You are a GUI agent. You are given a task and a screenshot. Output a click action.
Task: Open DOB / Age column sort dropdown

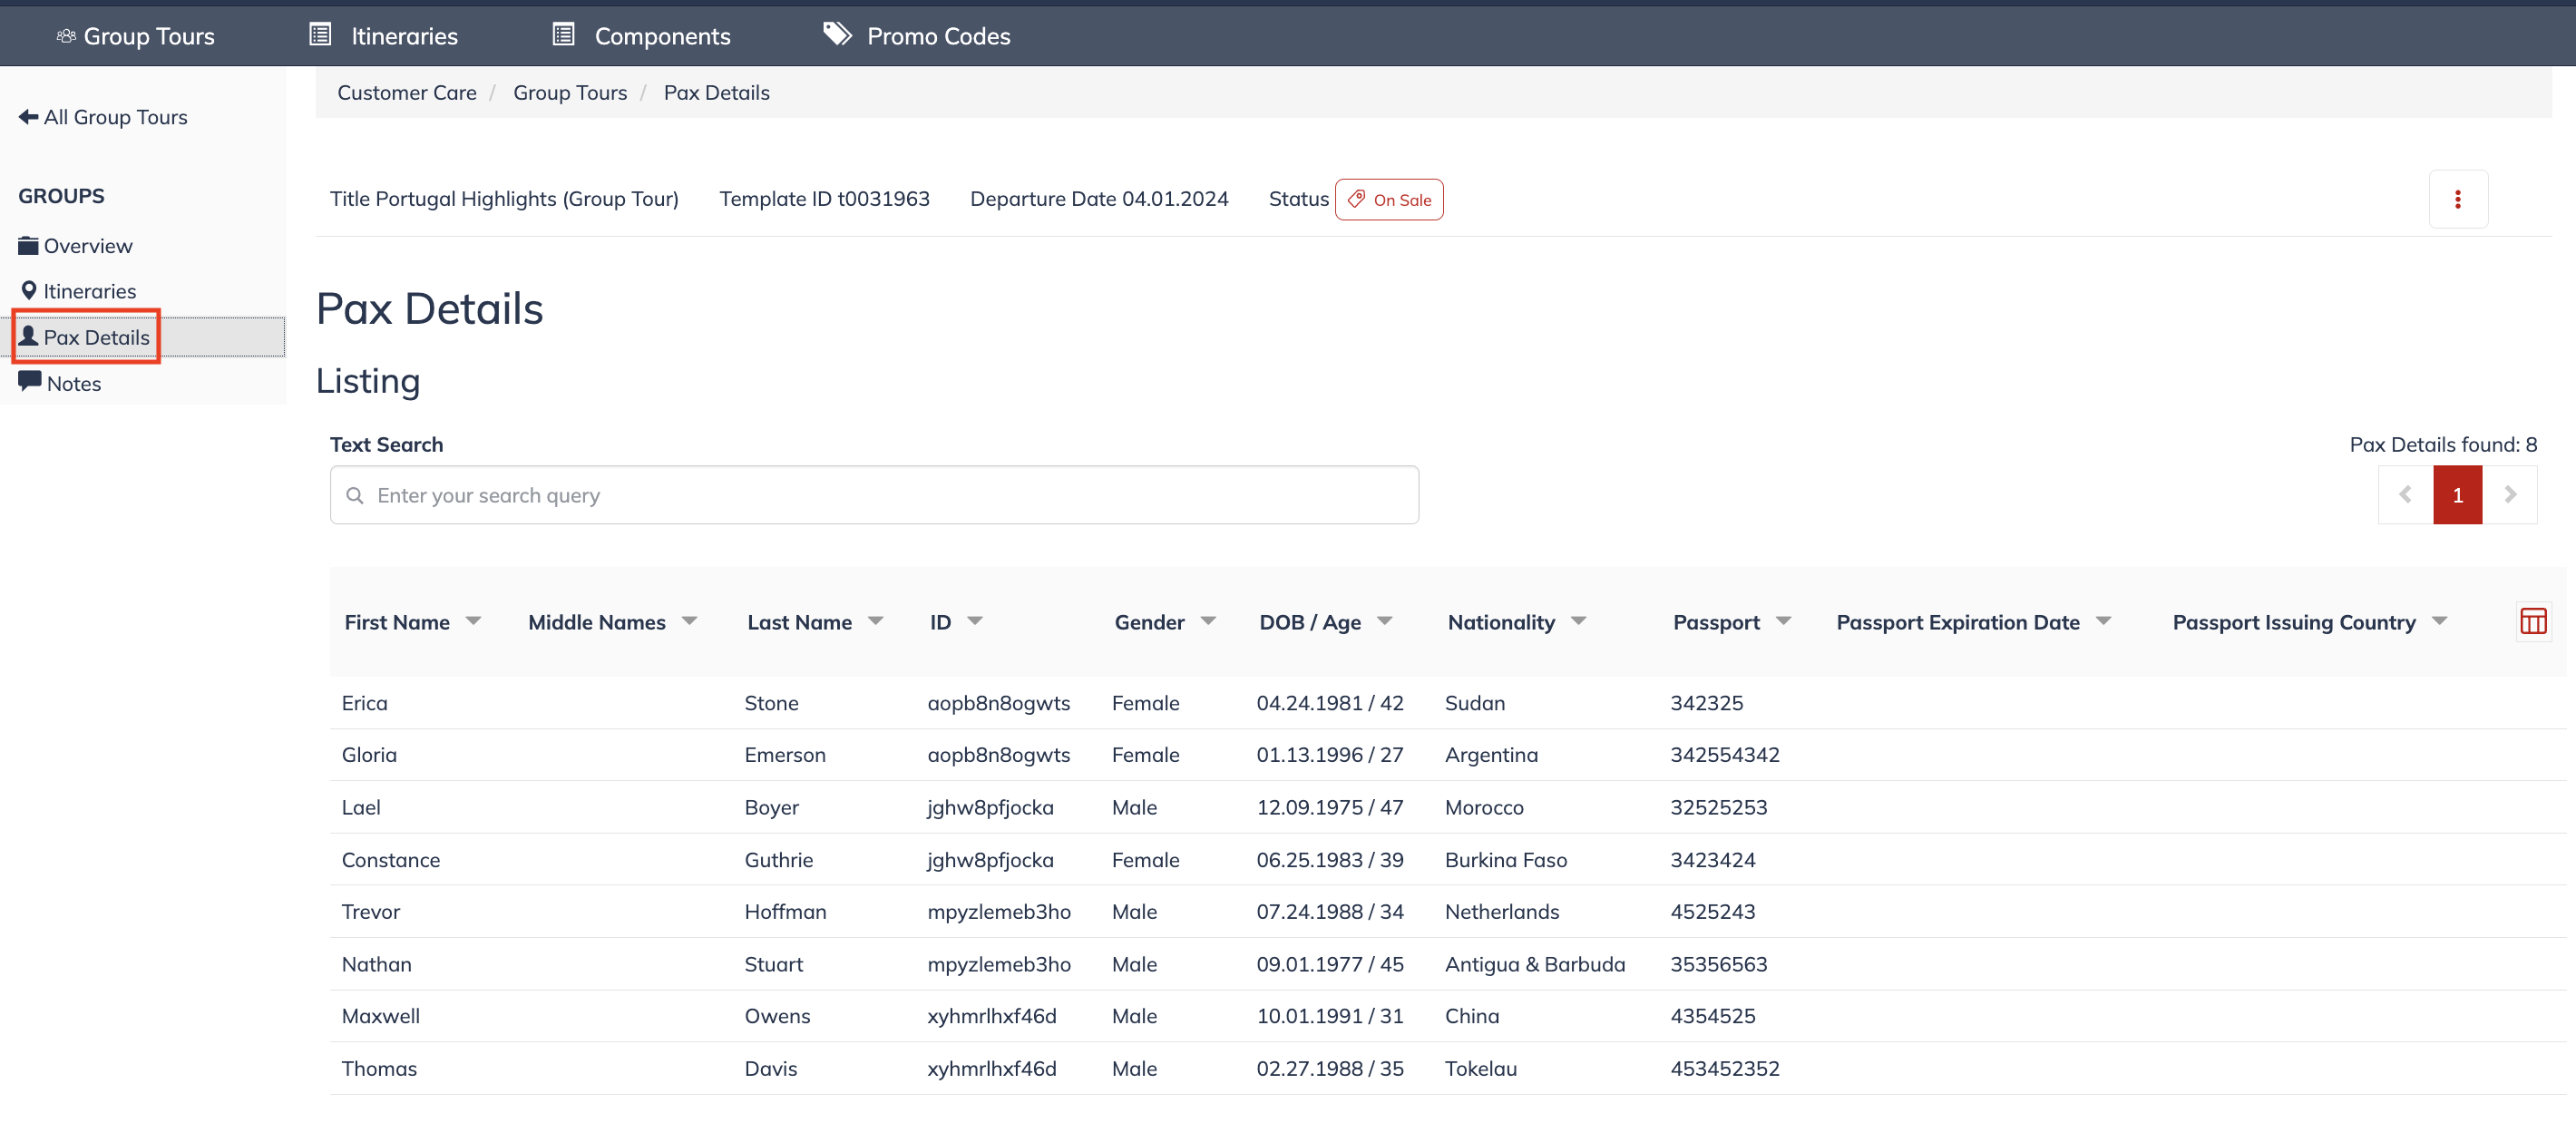pos(1385,621)
